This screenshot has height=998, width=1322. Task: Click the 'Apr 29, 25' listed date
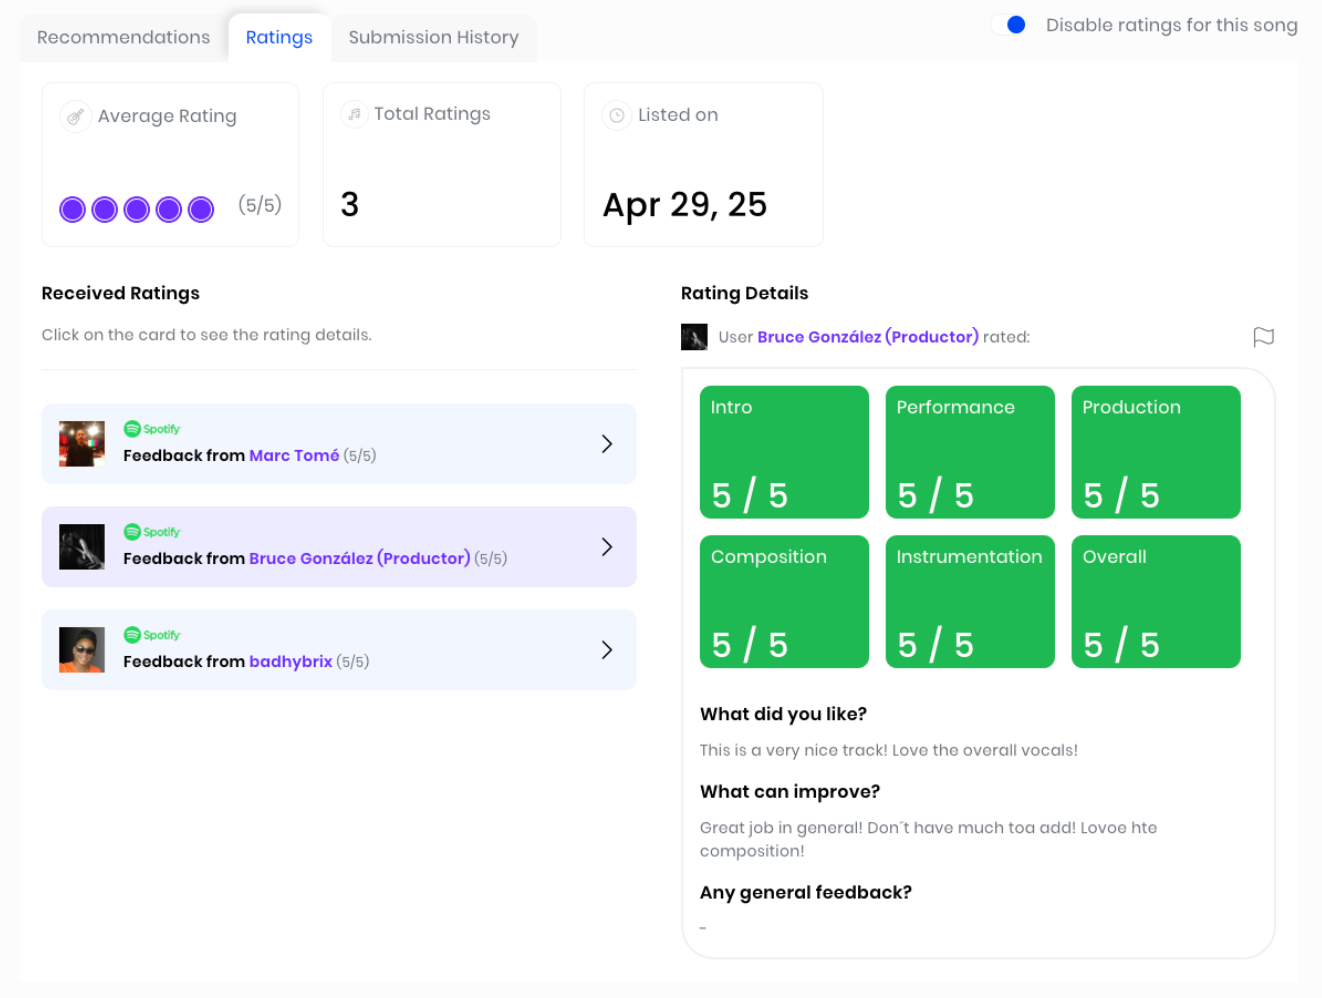(x=685, y=205)
